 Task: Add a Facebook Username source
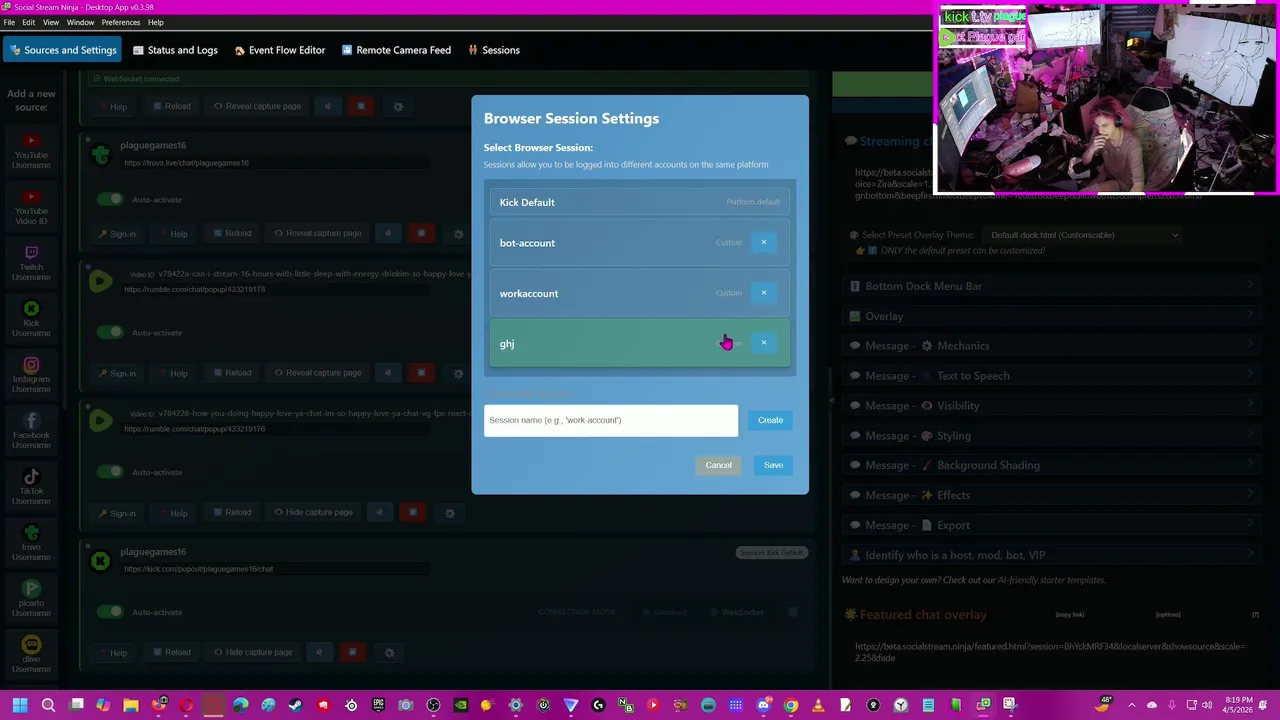[x=31, y=432]
